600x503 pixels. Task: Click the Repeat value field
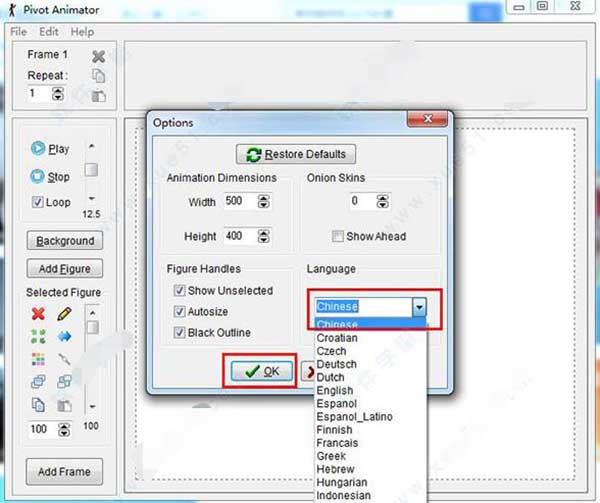(x=39, y=93)
